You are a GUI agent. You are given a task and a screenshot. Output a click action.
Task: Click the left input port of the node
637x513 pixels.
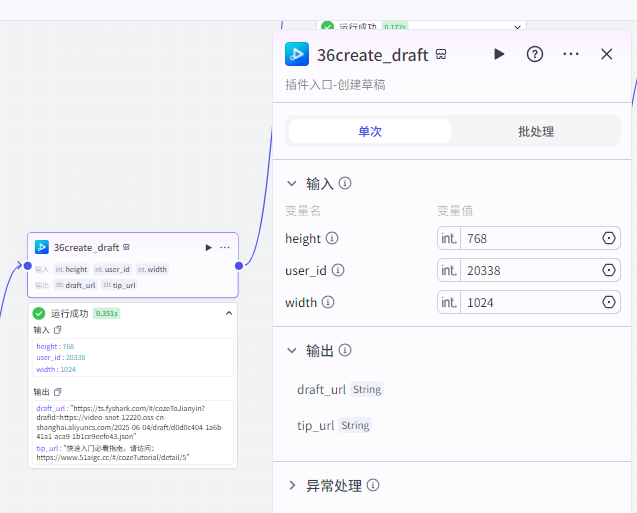point(28,266)
